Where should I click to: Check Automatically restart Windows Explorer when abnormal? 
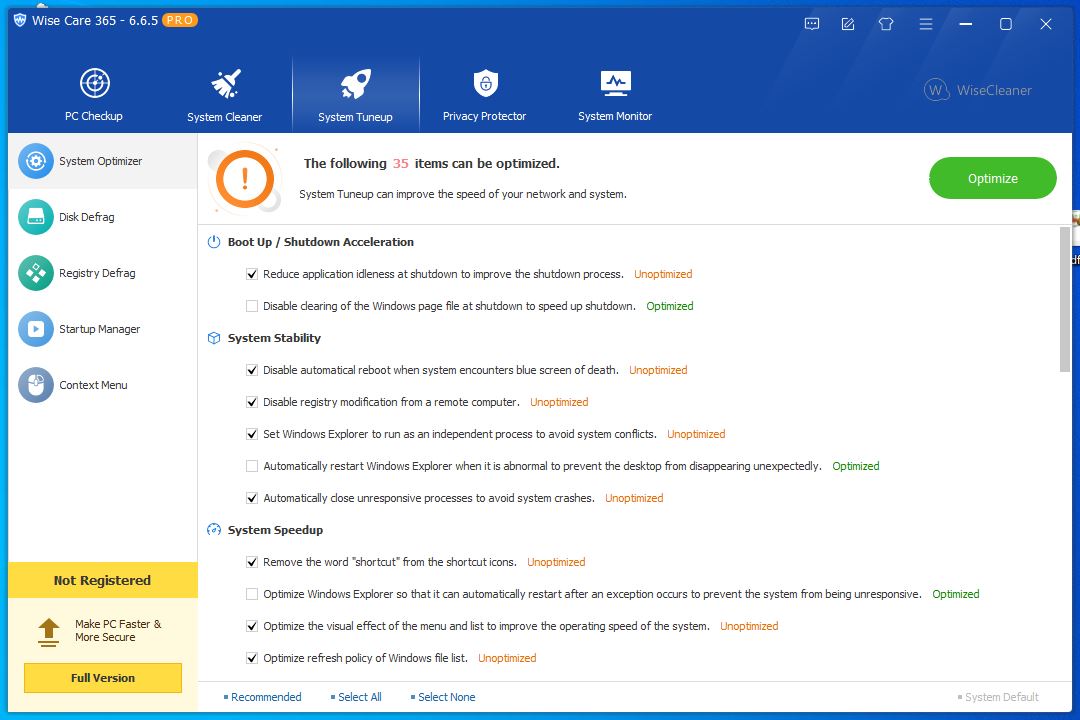[252, 466]
